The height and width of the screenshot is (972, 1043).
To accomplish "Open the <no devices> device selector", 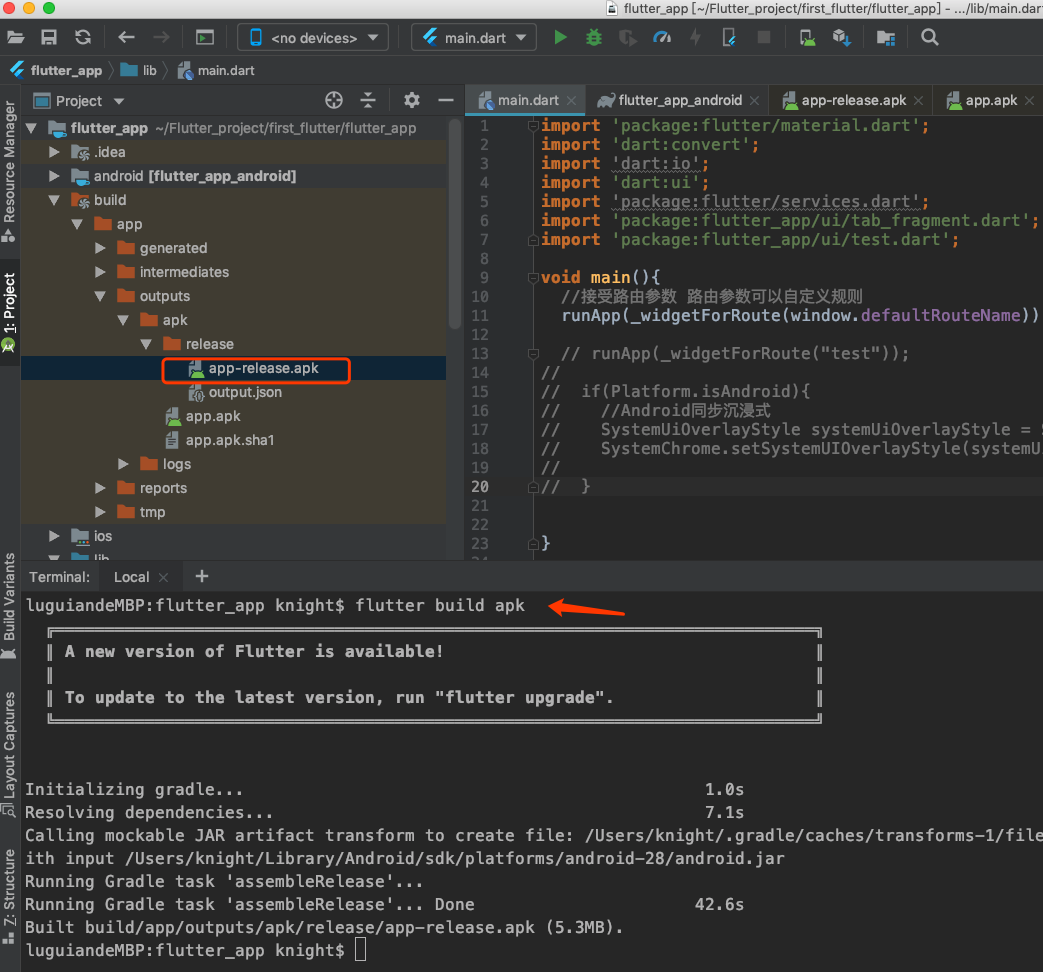I will [x=312, y=36].
